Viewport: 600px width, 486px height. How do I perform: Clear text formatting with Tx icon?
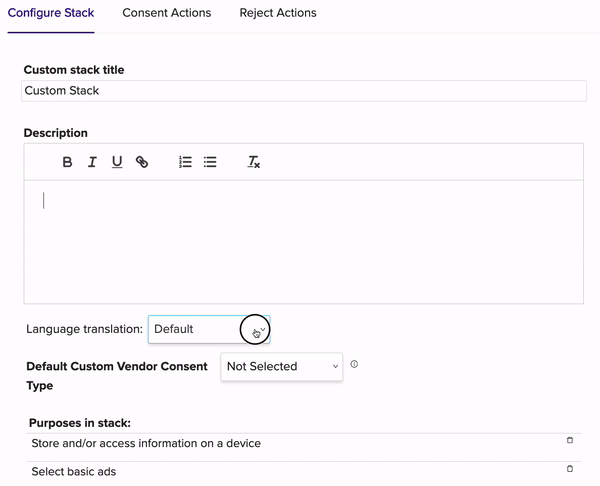tap(254, 162)
